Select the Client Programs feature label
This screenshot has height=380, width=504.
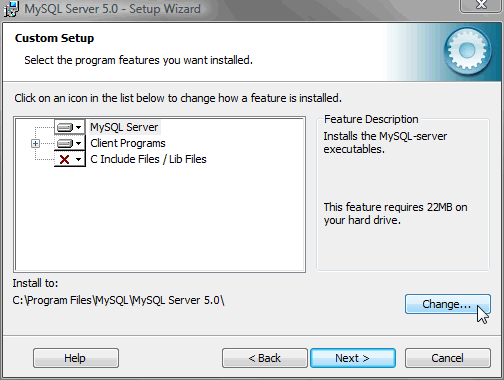pyautogui.click(x=128, y=143)
